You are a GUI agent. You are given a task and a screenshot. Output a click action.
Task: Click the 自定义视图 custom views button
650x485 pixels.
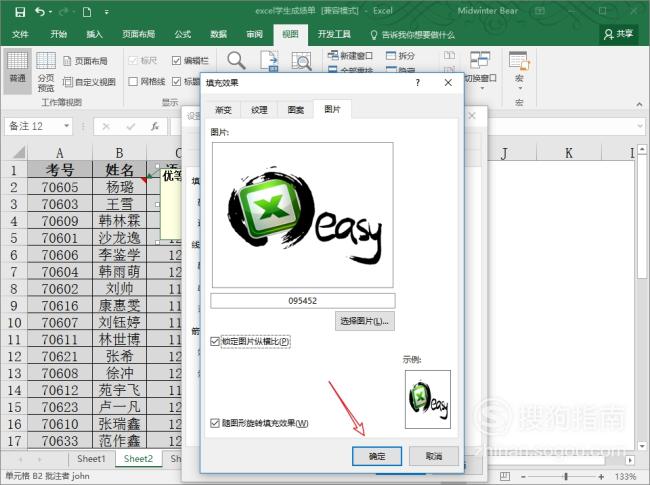click(x=89, y=82)
